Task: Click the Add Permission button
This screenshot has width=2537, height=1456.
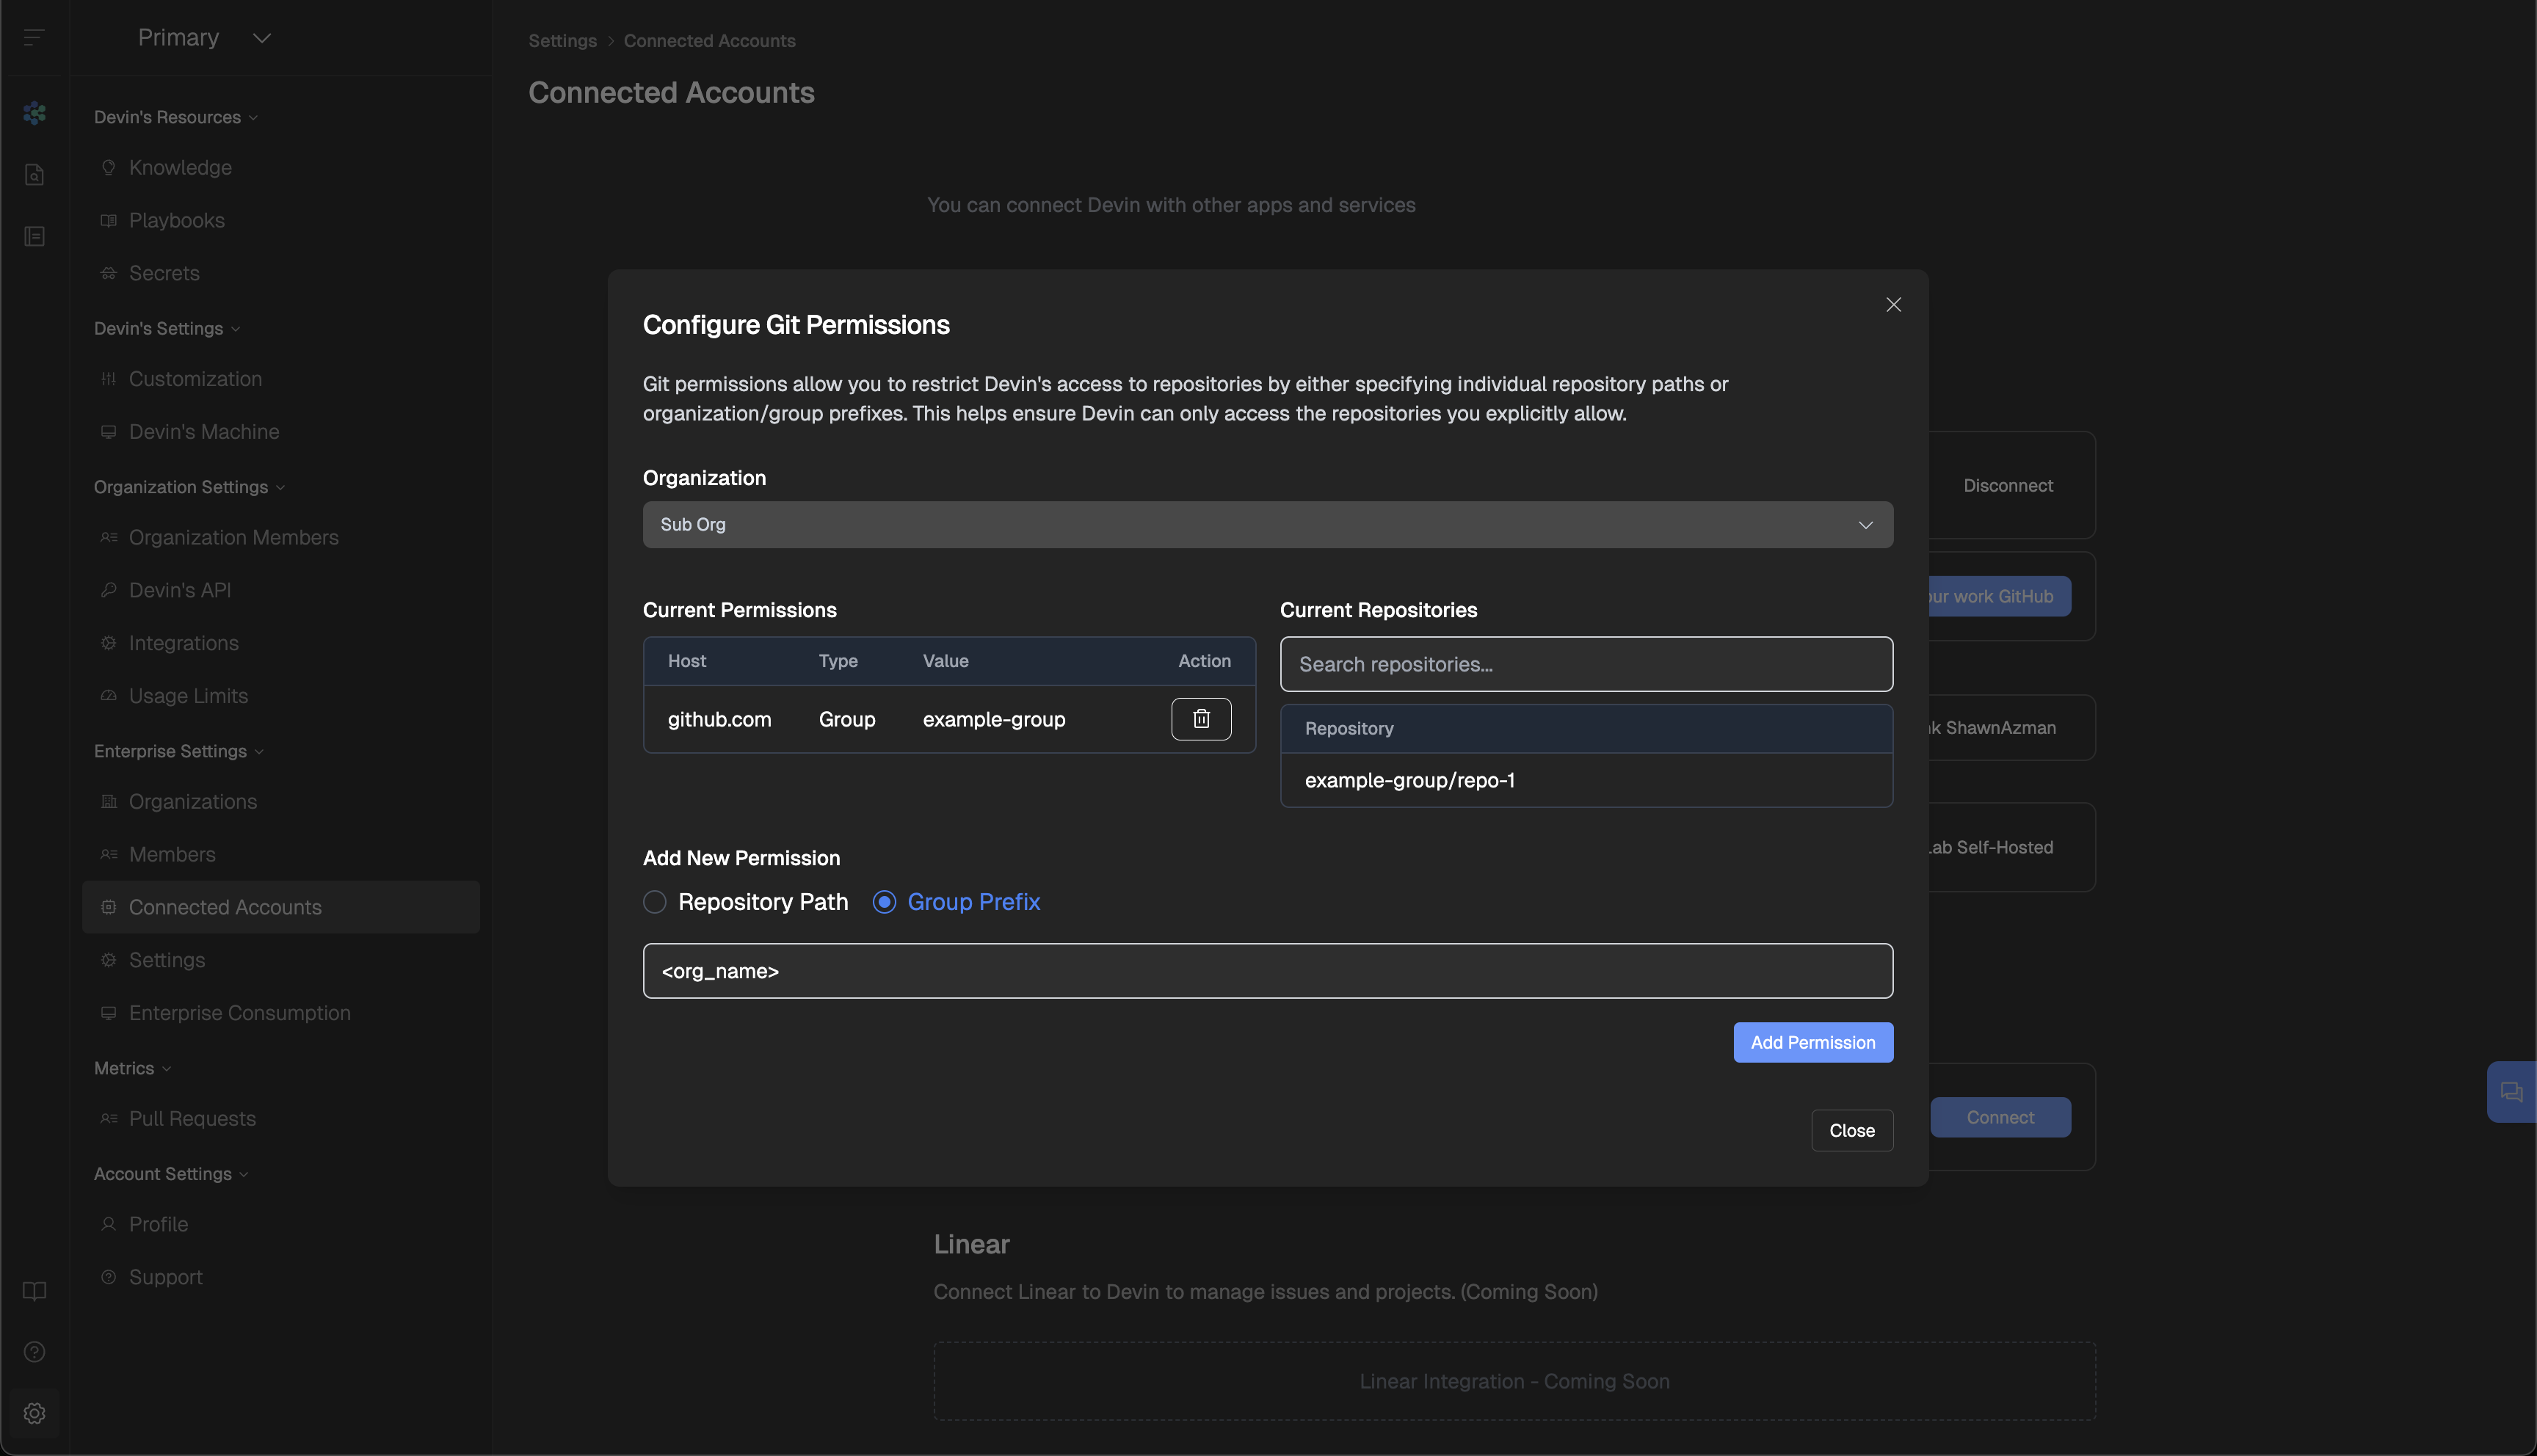Action: pos(1812,1042)
